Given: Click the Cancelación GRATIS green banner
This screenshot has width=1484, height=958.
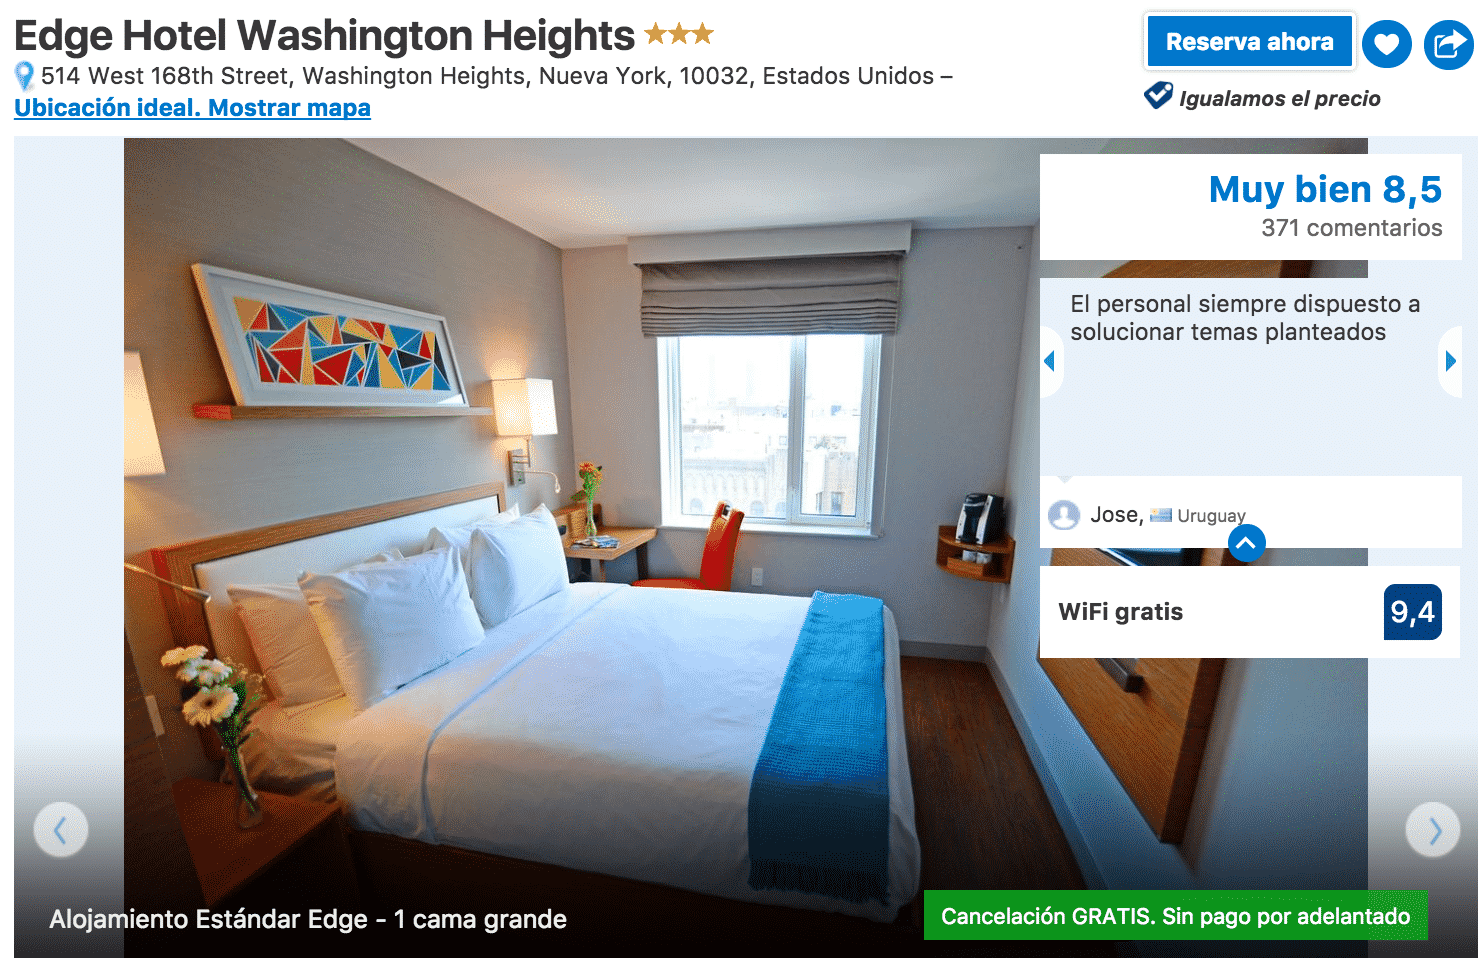Looking at the screenshot, I should (1175, 916).
